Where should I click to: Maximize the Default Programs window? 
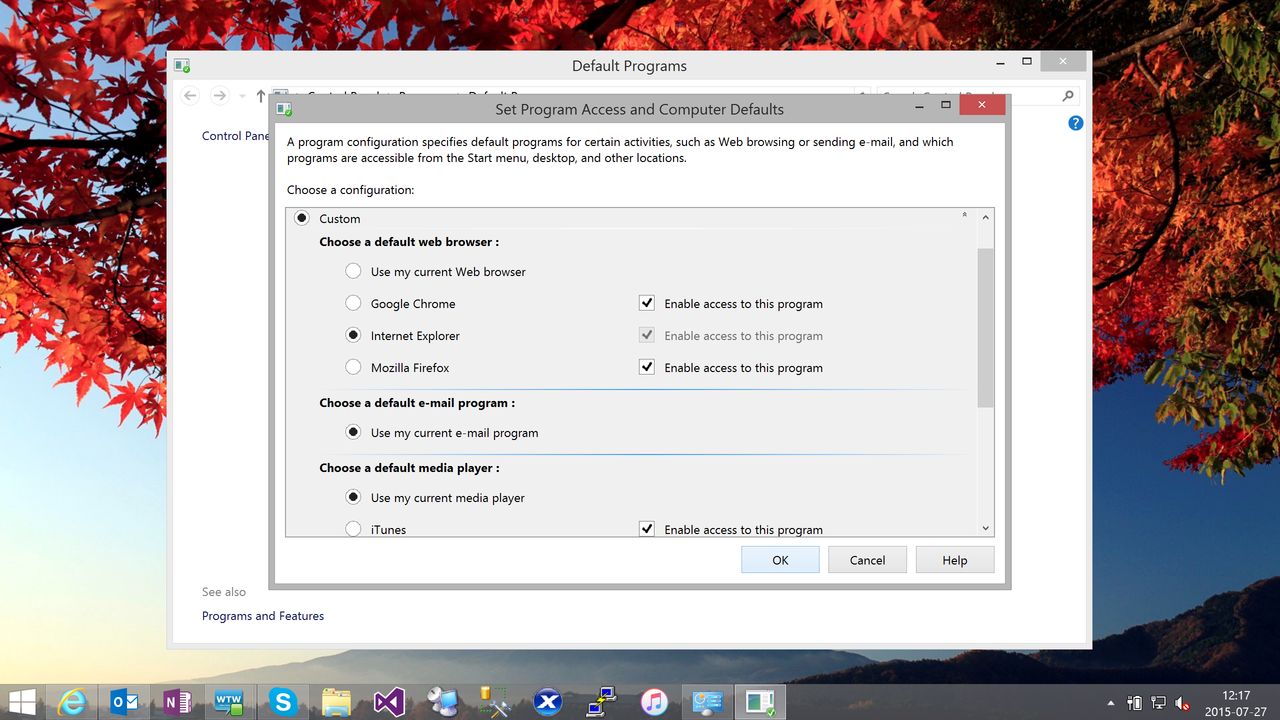(1026, 61)
